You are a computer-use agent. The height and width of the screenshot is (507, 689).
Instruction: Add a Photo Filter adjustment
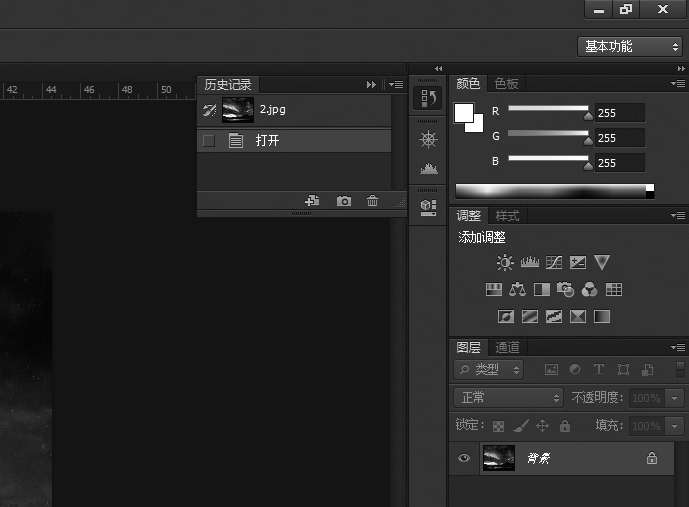[566, 290]
